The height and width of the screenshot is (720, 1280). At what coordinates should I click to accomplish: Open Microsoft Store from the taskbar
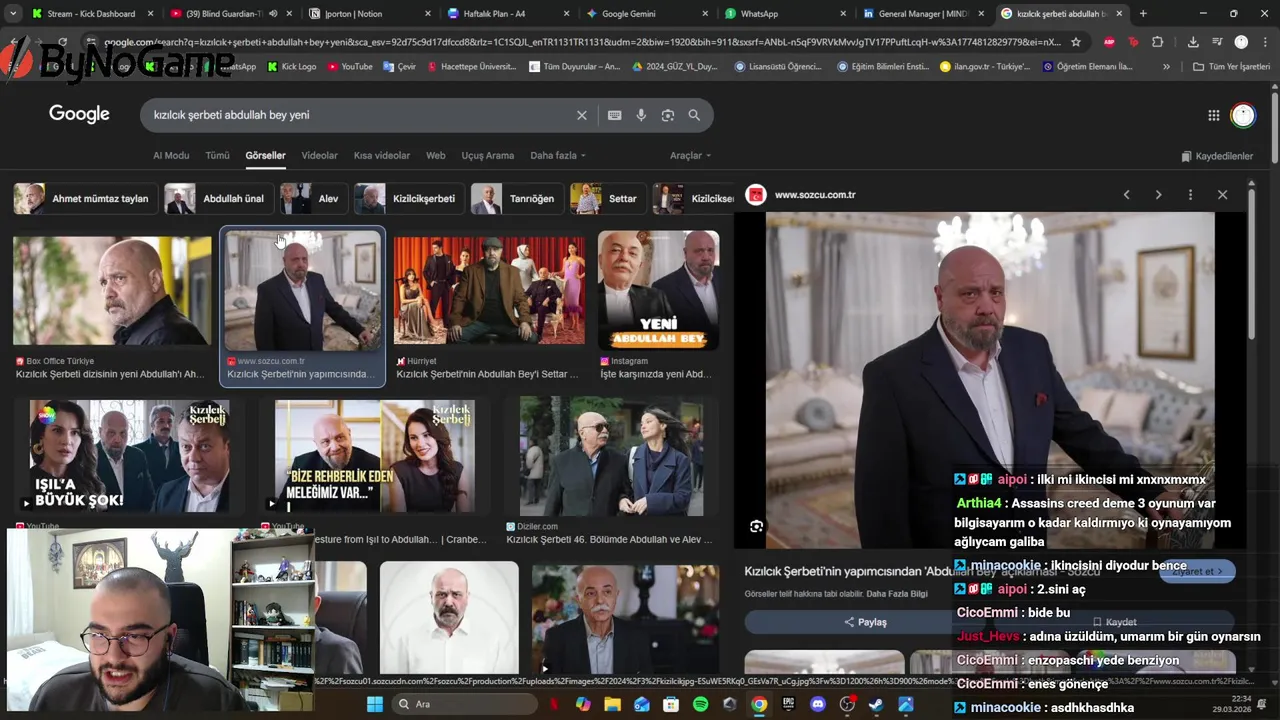tap(671, 704)
